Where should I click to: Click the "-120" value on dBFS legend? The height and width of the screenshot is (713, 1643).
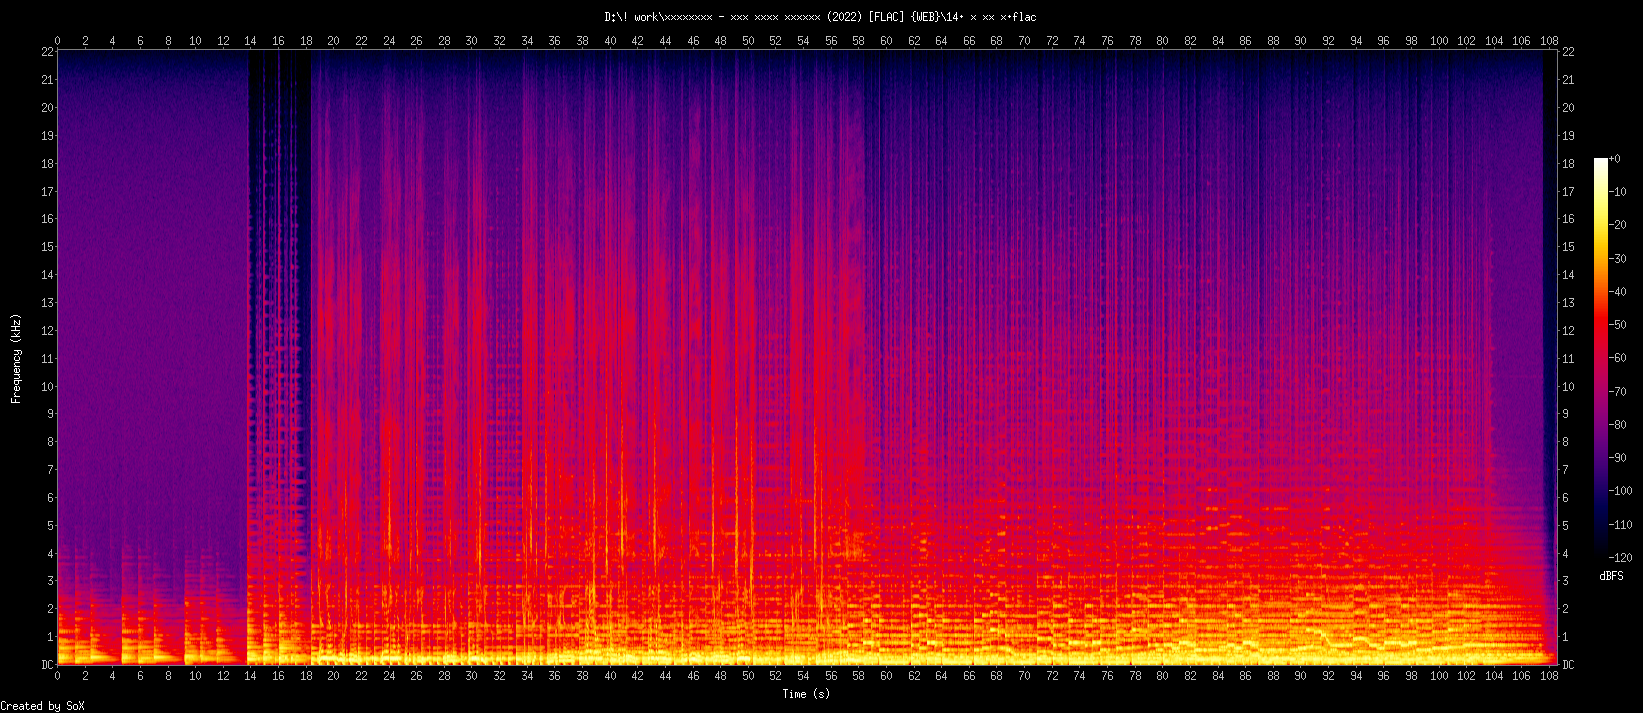1621,558
